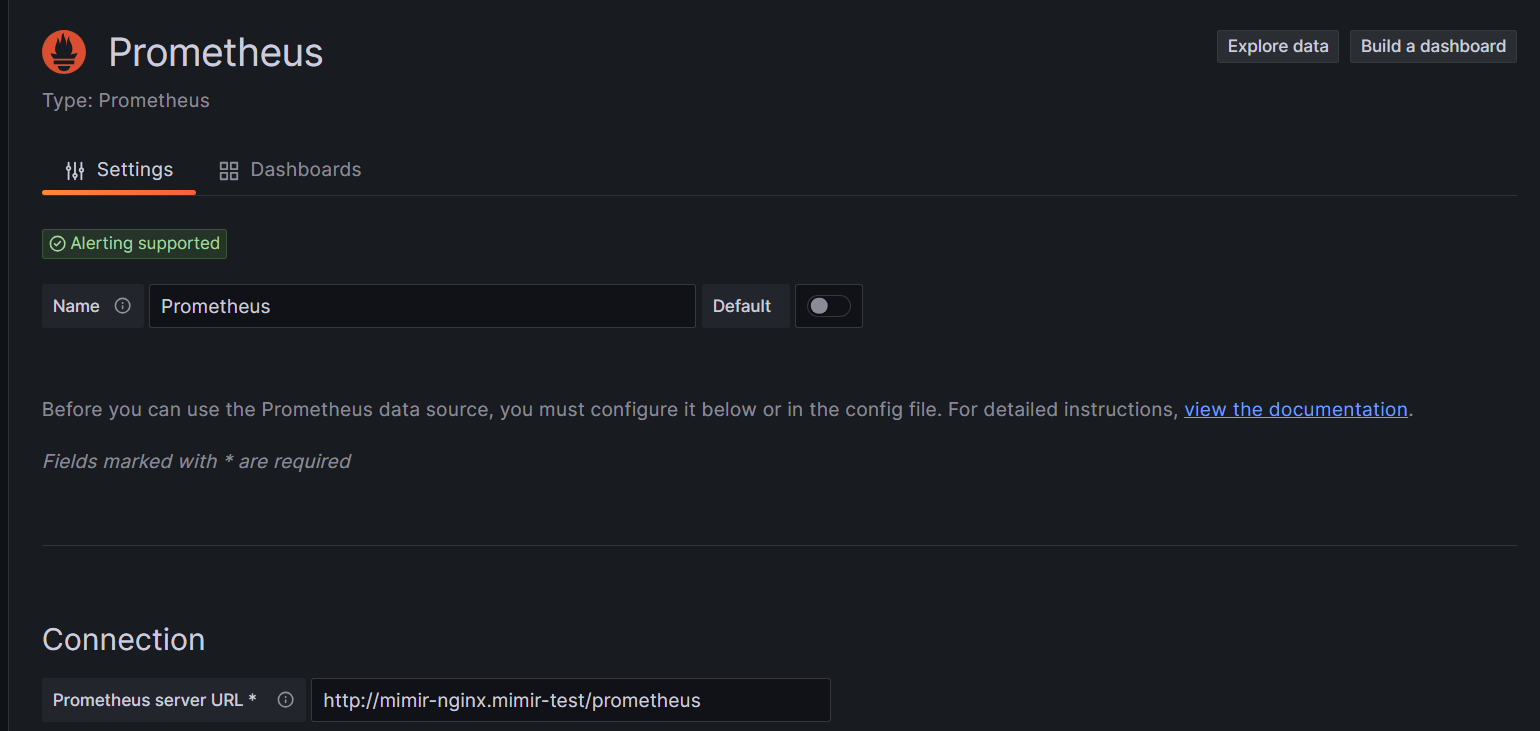The width and height of the screenshot is (1540, 731).
Task: Click the Name label text
Action: (76, 306)
